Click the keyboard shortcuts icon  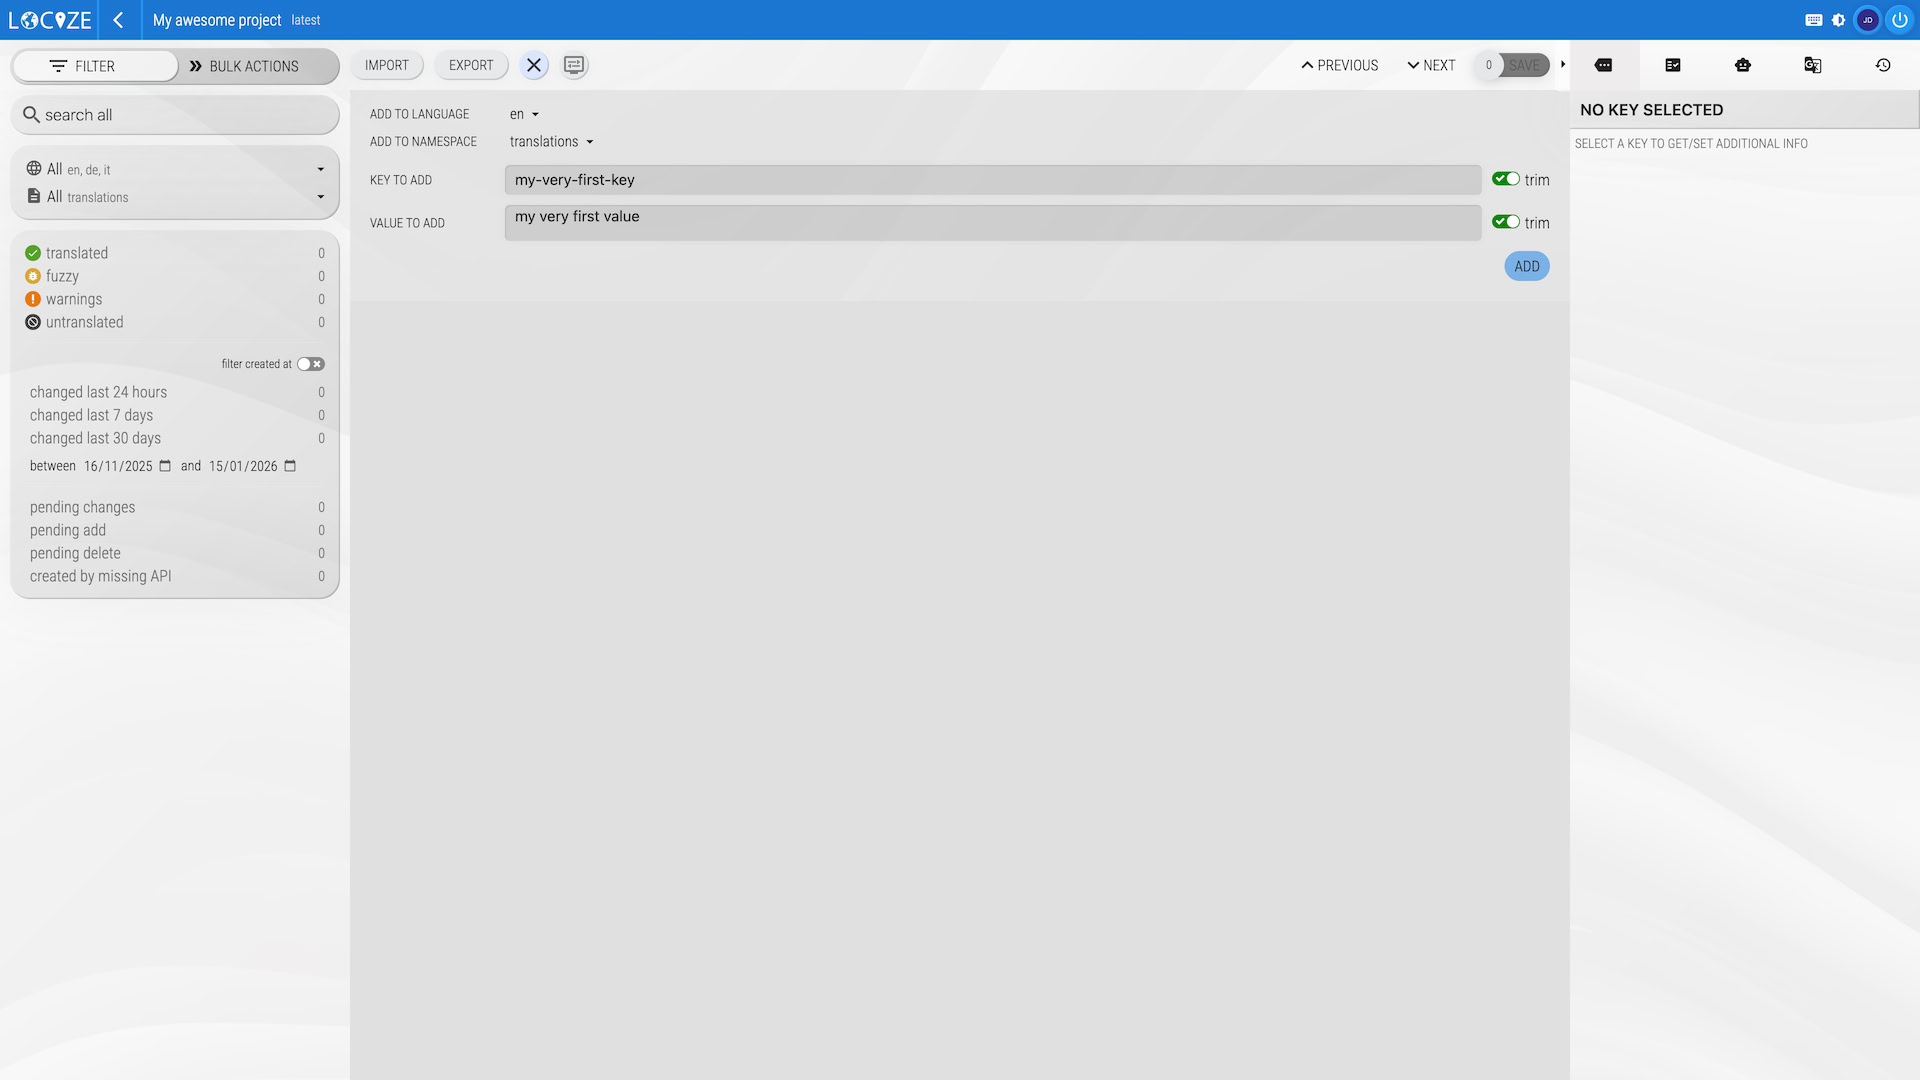point(1813,20)
